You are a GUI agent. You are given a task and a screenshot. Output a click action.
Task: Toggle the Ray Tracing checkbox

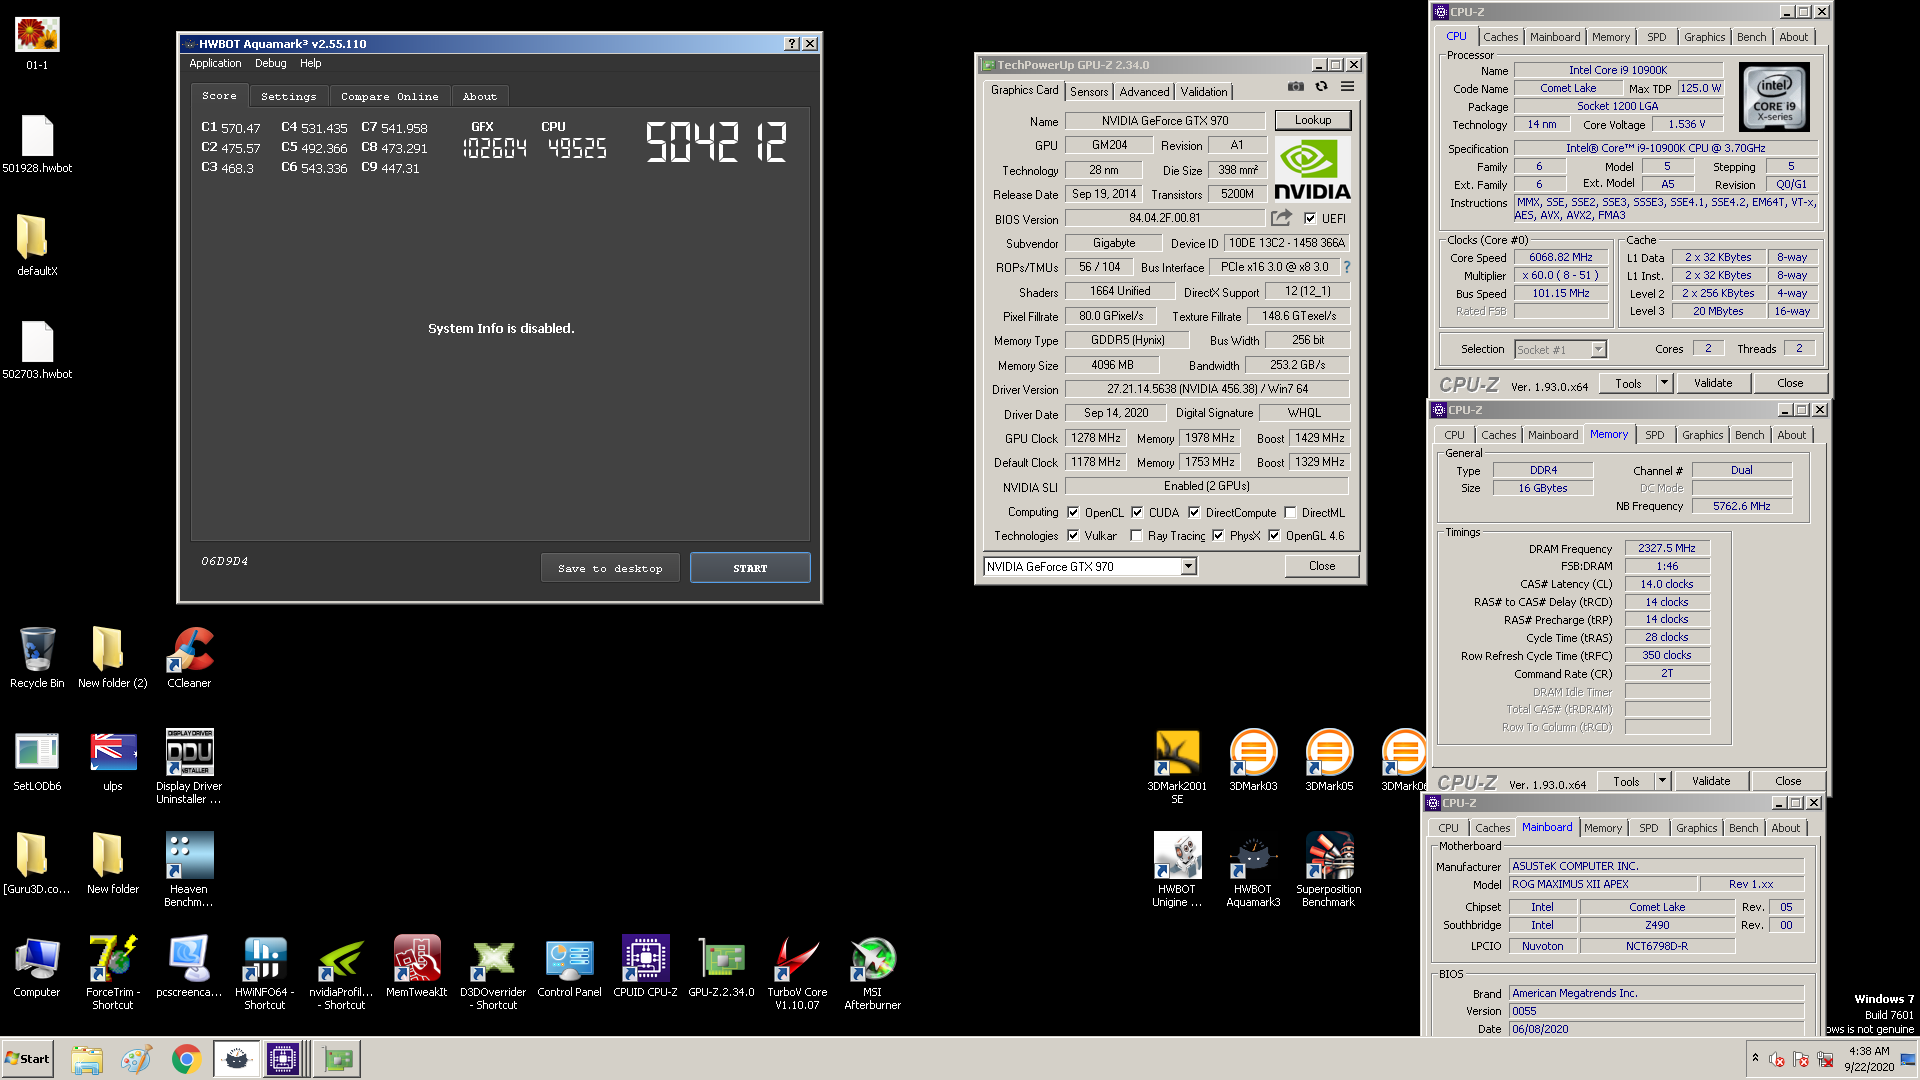point(1136,535)
